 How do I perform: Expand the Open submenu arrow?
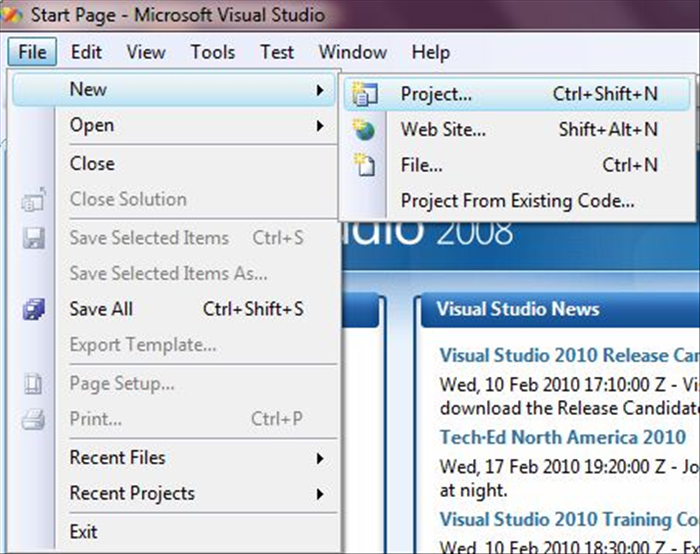[x=320, y=126]
